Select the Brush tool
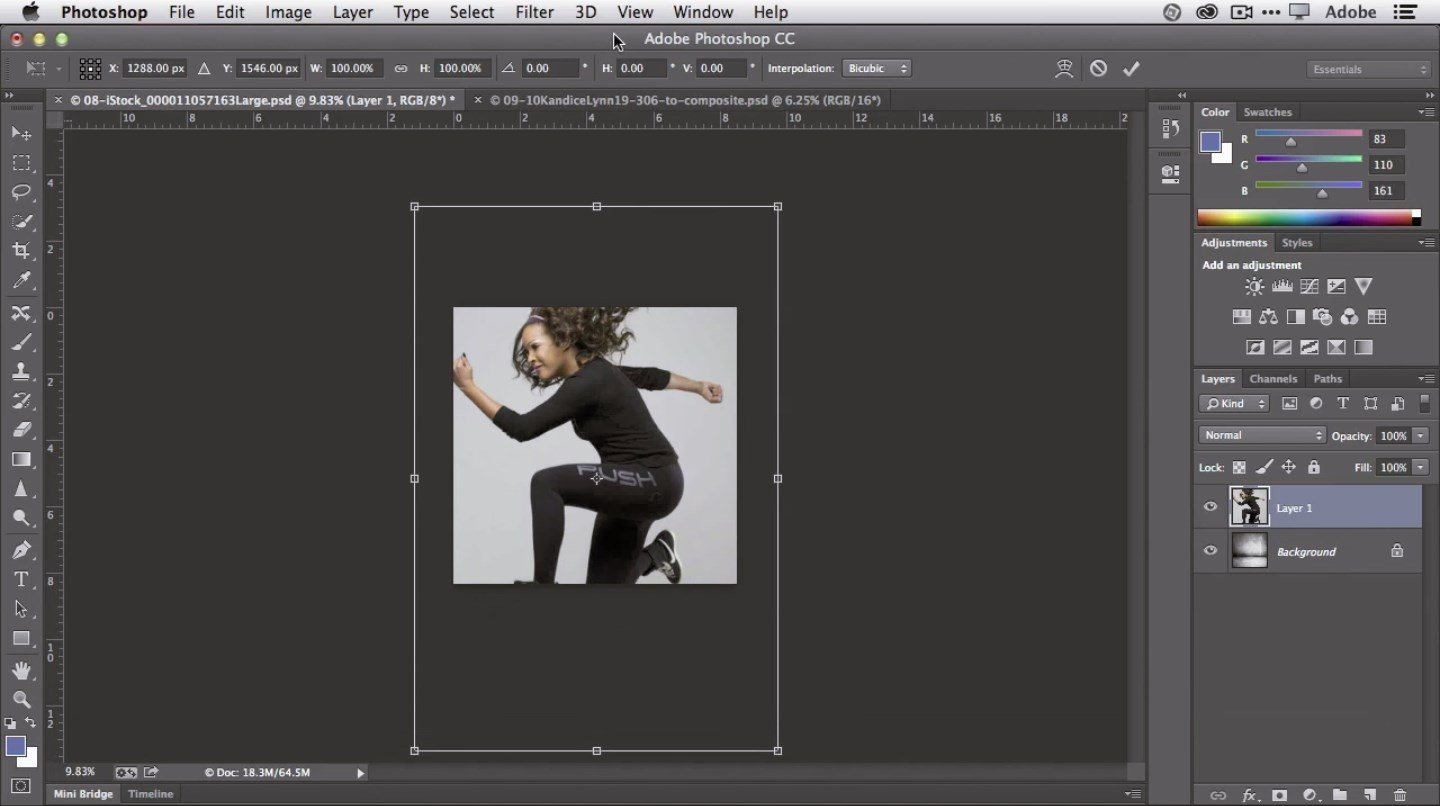This screenshot has width=1440, height=806. click(22, 340)
